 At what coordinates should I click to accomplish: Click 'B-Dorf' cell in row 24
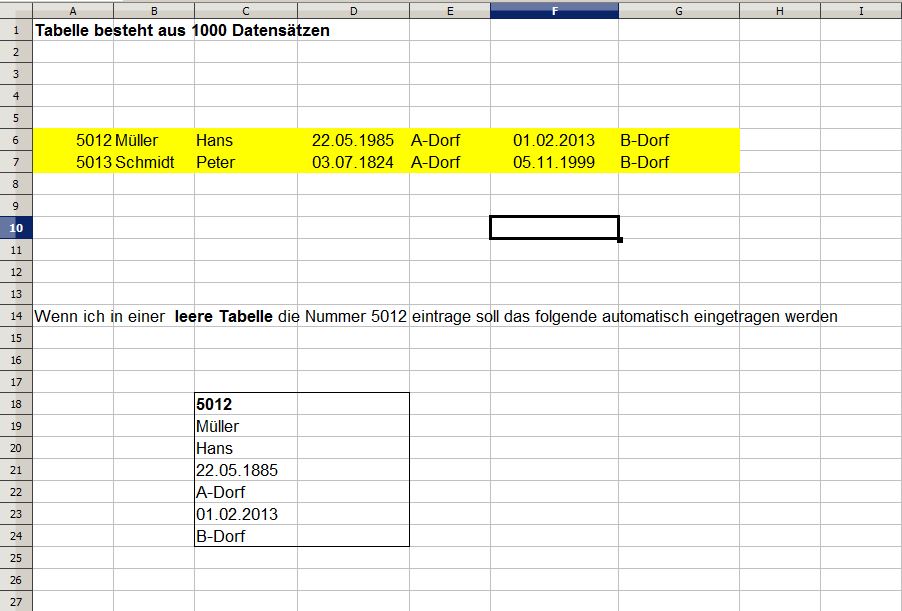(246, 536)
